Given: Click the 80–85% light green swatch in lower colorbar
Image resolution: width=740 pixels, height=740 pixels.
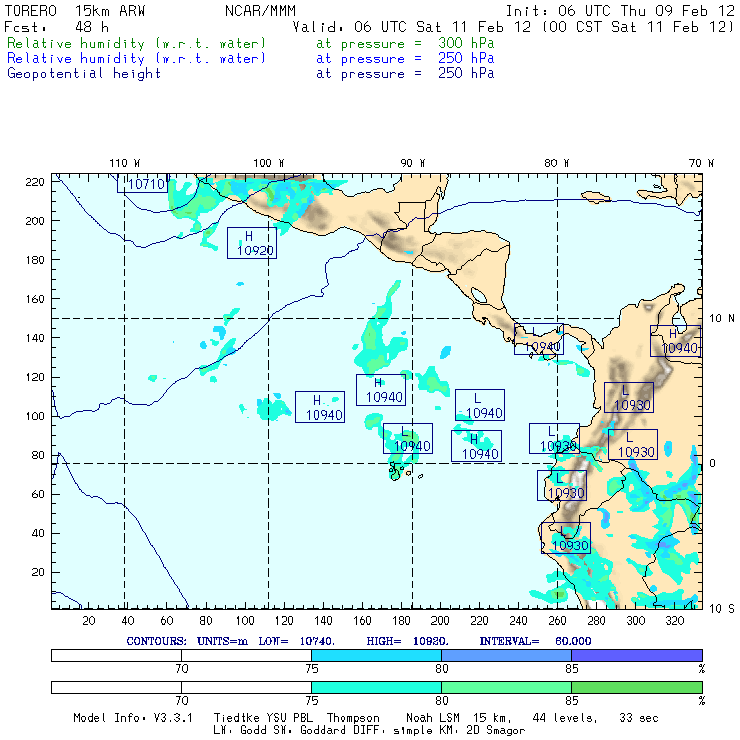Looking at the screenshot, I should coord(506,687).
